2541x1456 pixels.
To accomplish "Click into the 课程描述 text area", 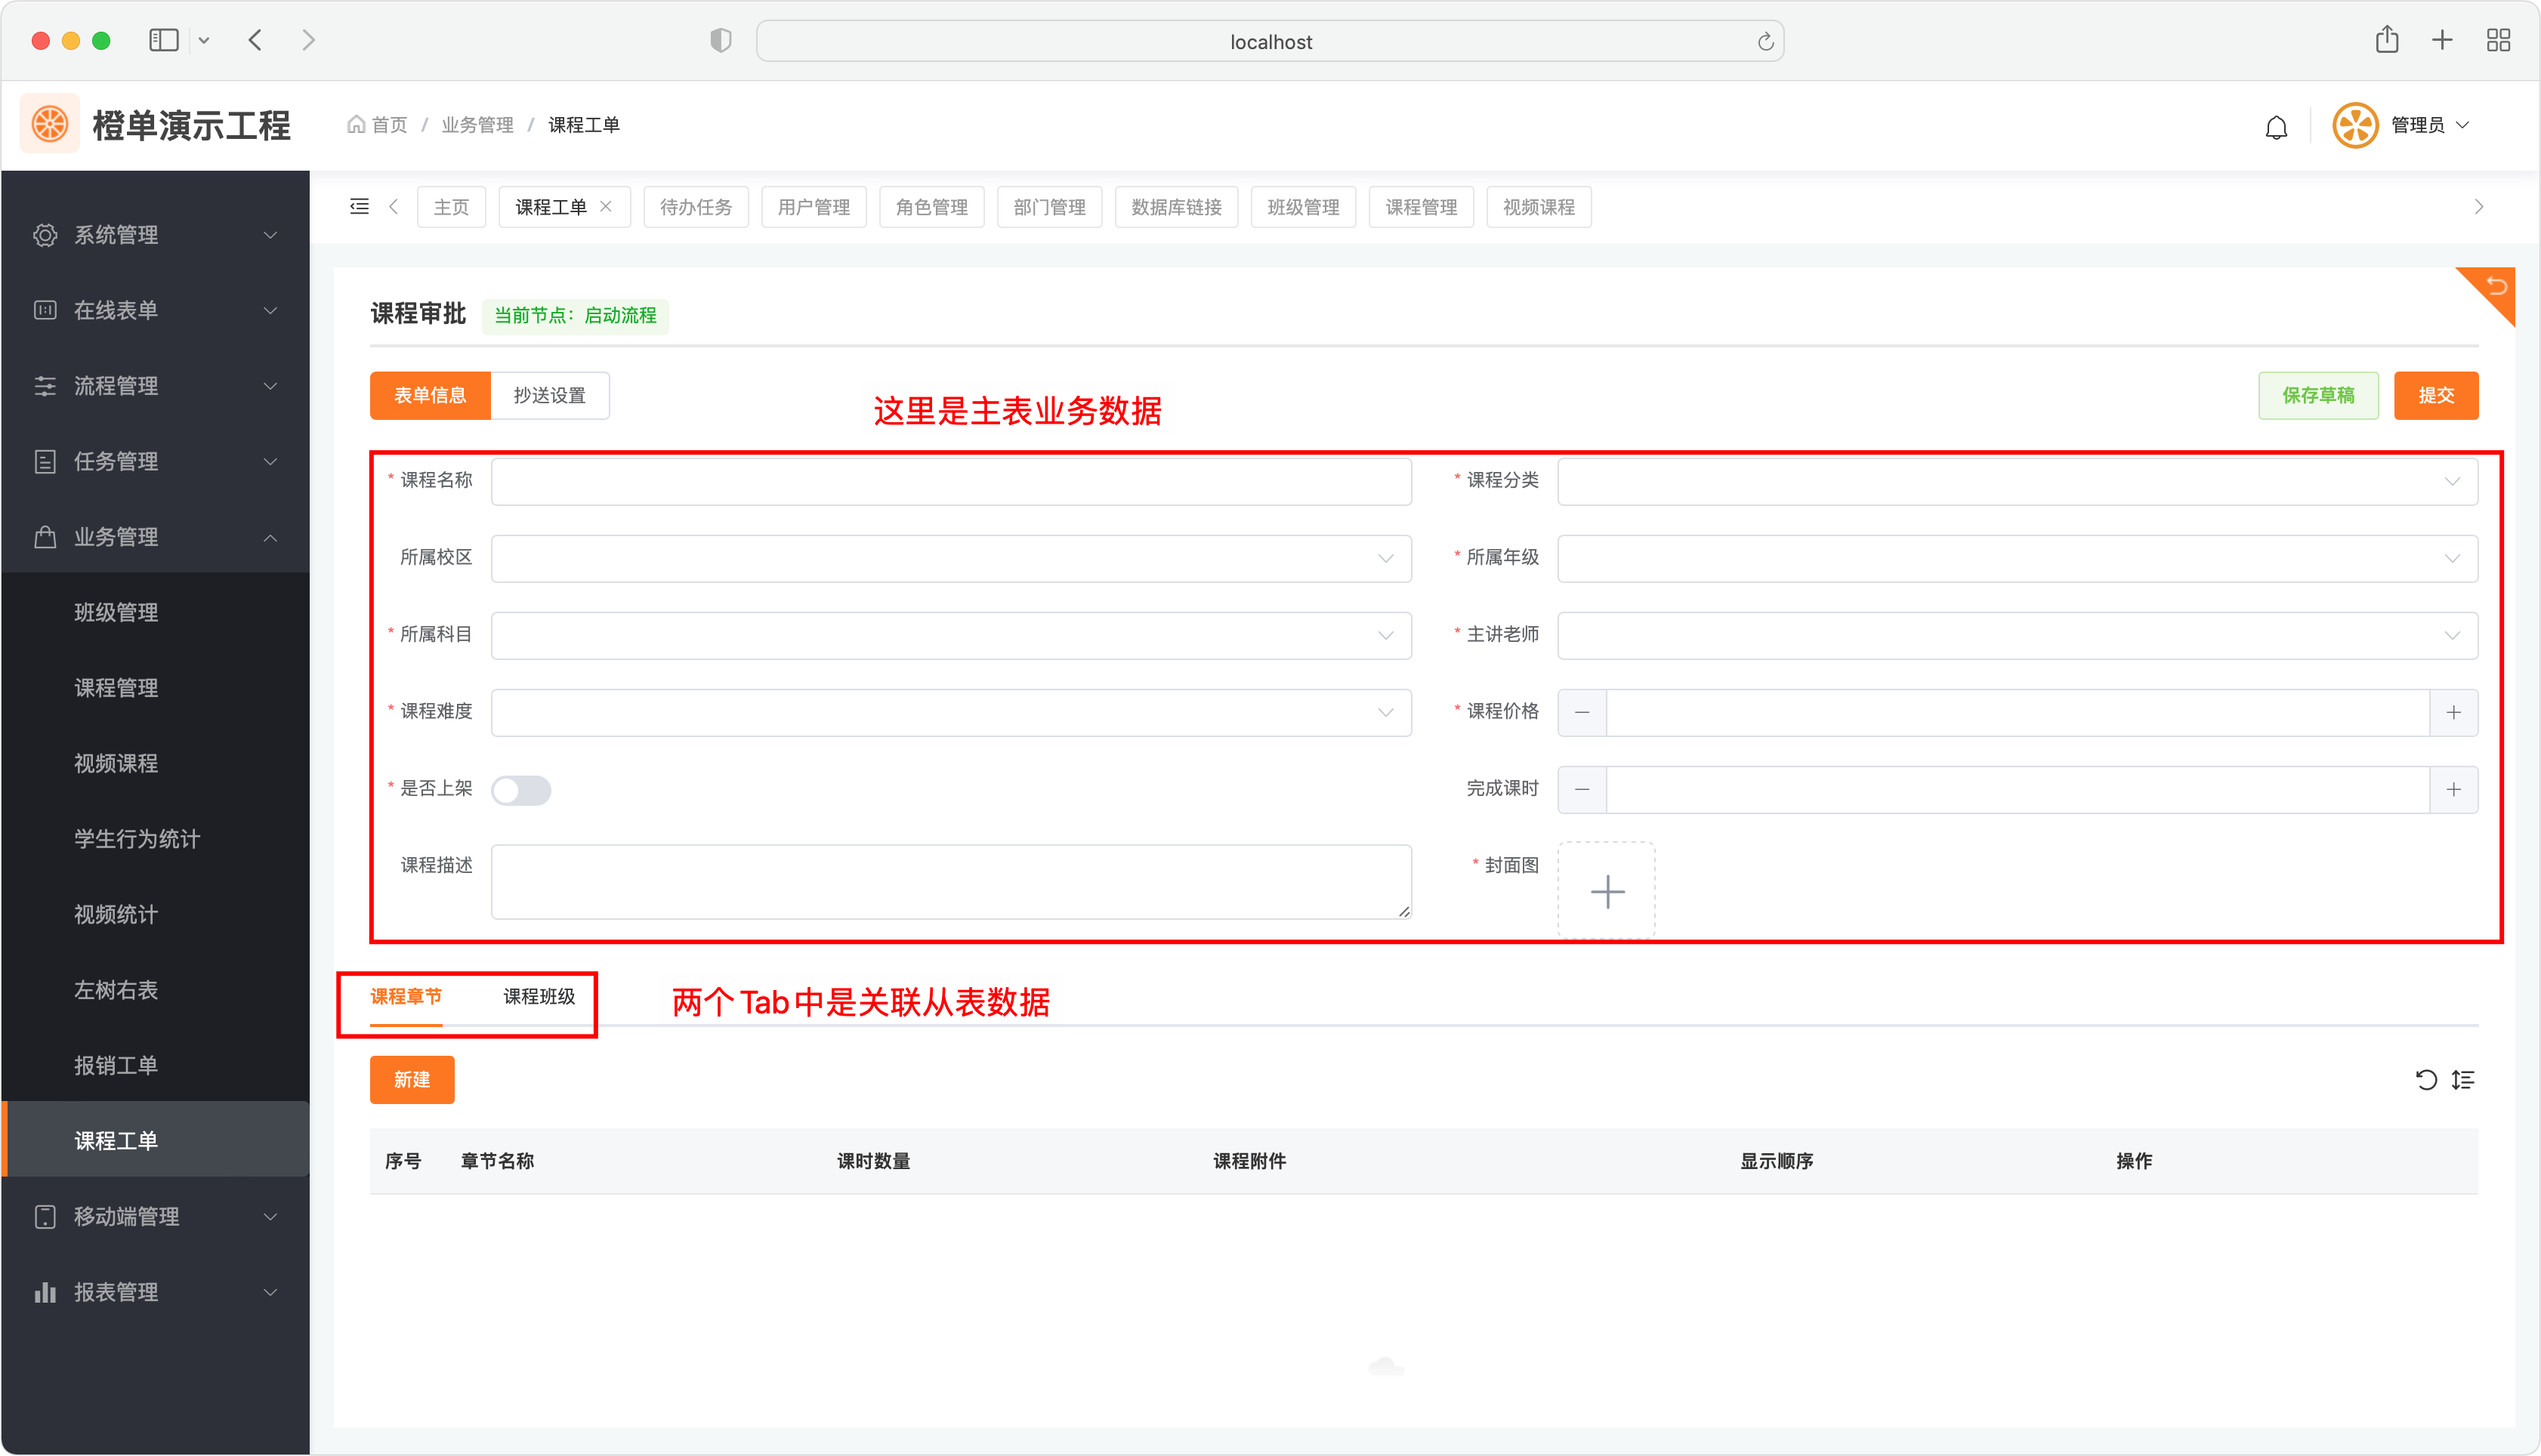I will pos(951,882).
